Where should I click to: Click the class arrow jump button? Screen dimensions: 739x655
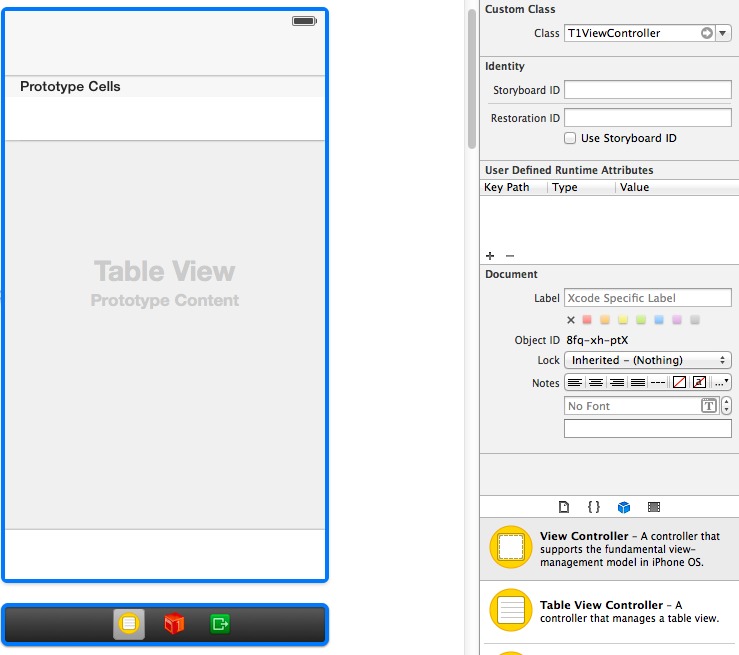coord(706,33)
